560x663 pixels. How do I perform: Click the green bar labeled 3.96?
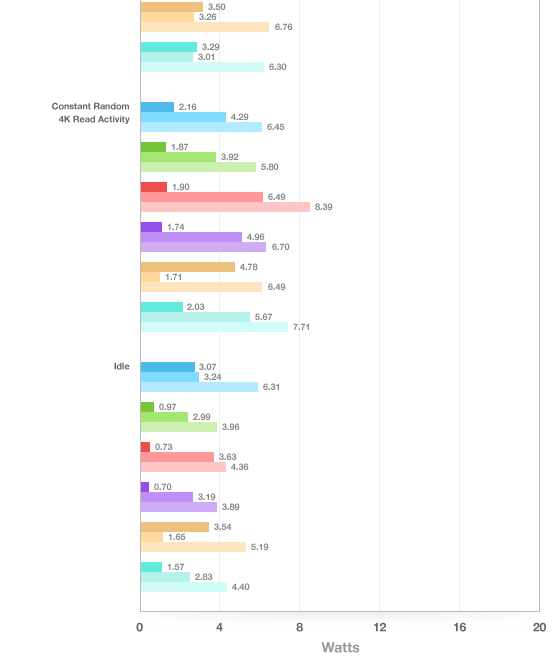tap(179, 427)
